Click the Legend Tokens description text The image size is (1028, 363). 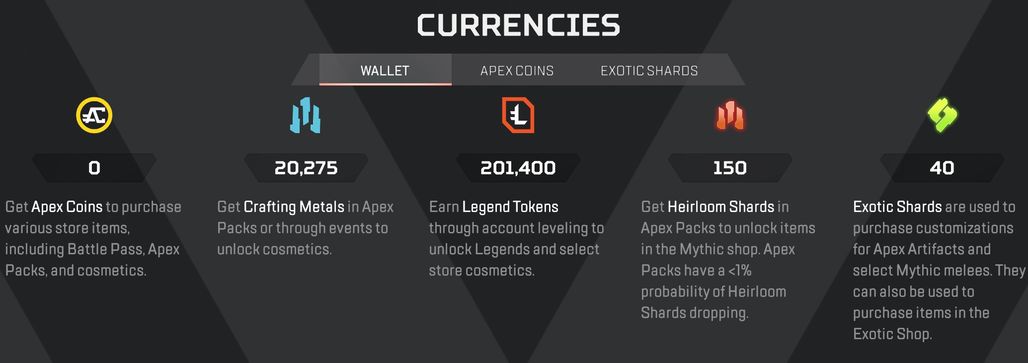click(x=517, y=239)
